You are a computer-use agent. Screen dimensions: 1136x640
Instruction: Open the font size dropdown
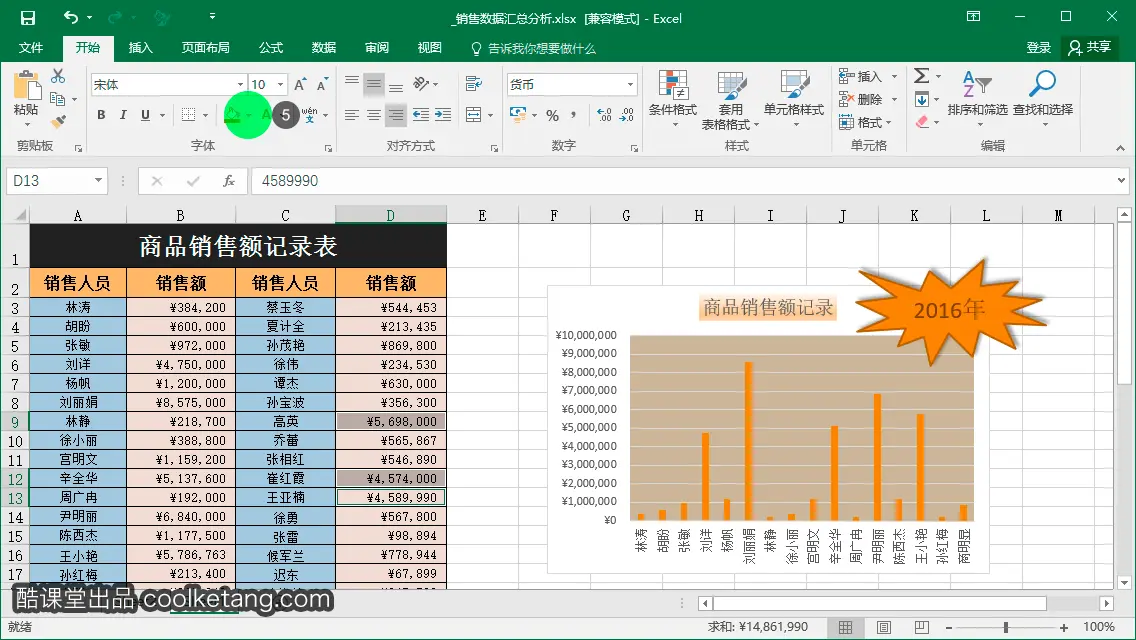click(281, 85)
